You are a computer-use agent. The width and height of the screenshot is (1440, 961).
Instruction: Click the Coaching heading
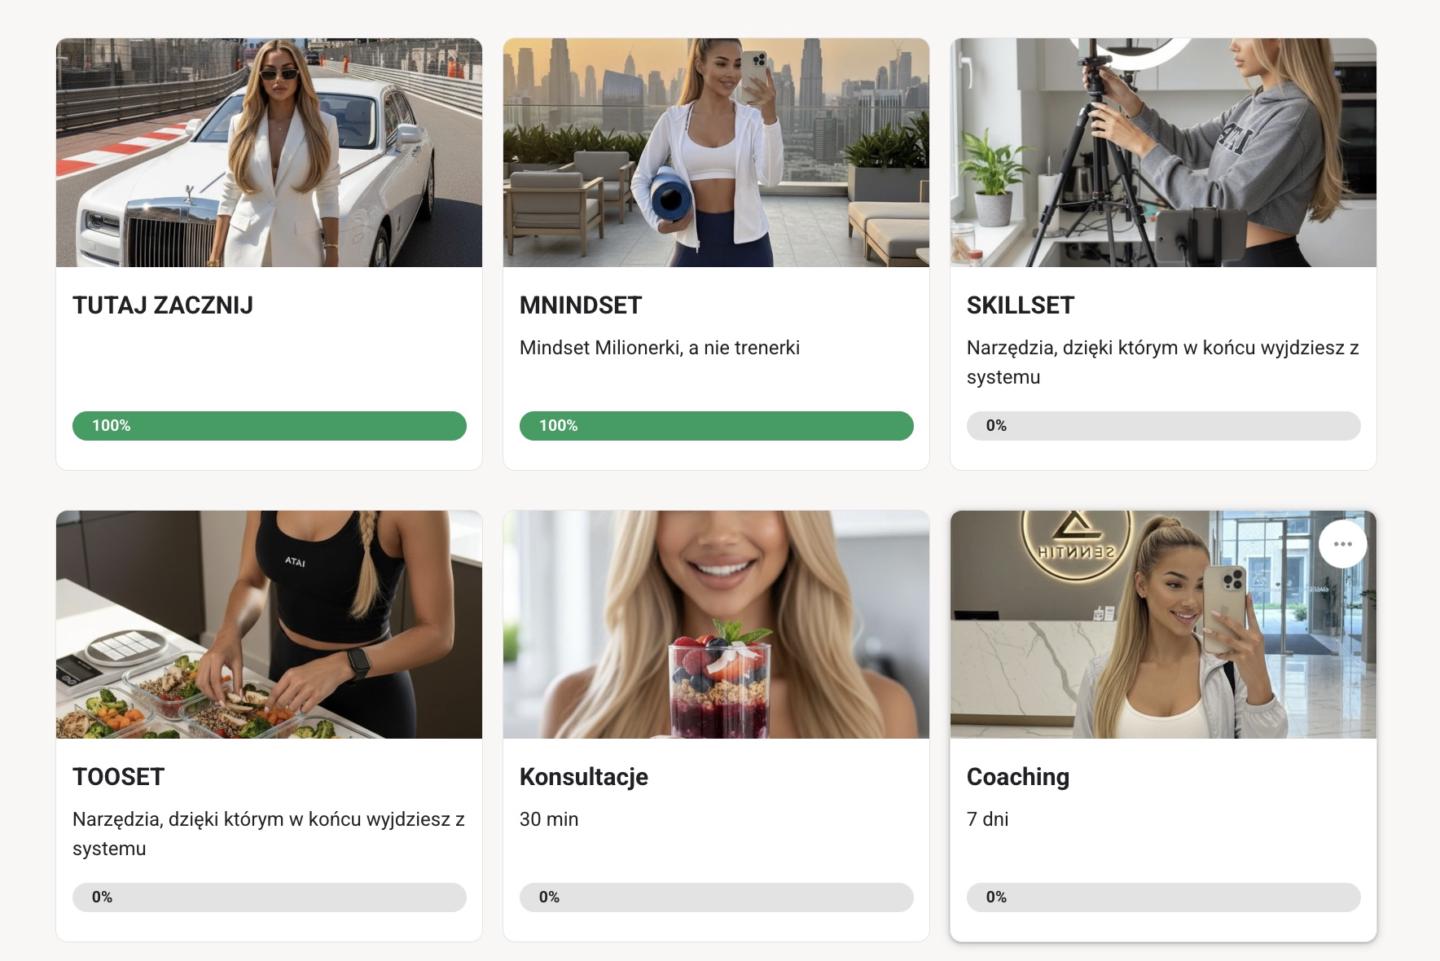pyautogui.click(x=1018, y=777)
